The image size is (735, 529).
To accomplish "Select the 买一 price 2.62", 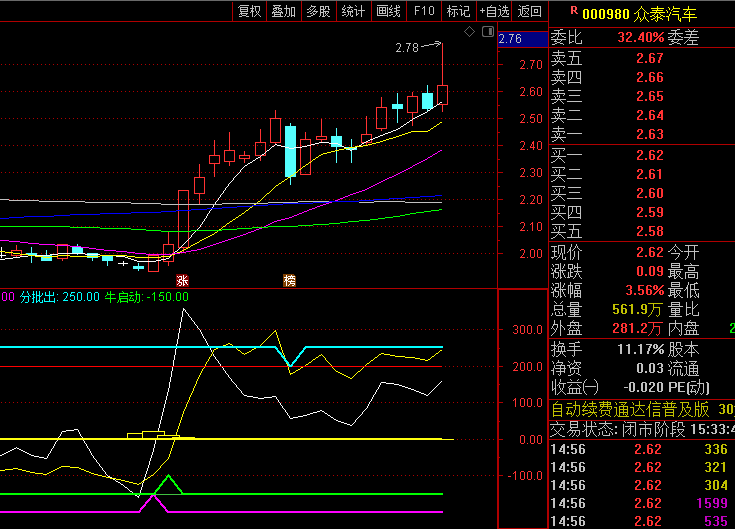I will 650,155.
